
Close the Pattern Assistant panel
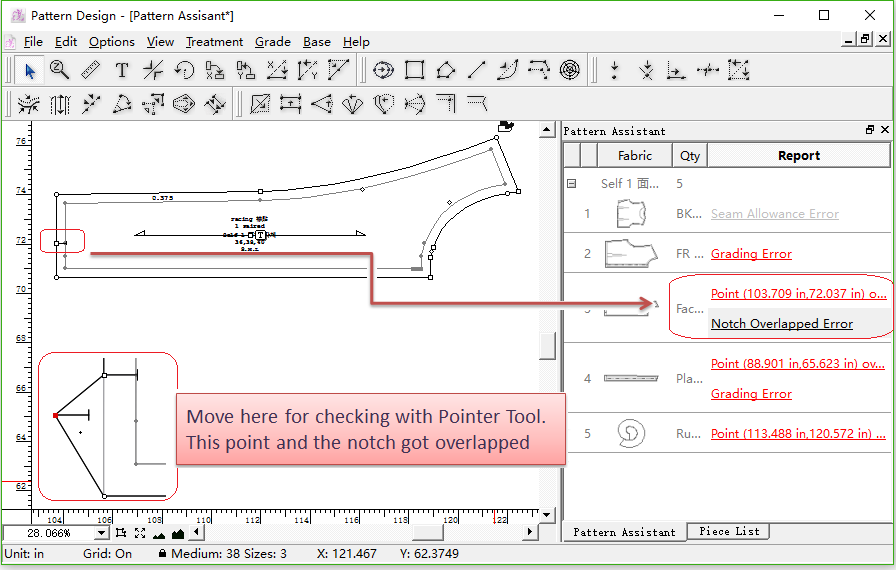click(884, 130)
